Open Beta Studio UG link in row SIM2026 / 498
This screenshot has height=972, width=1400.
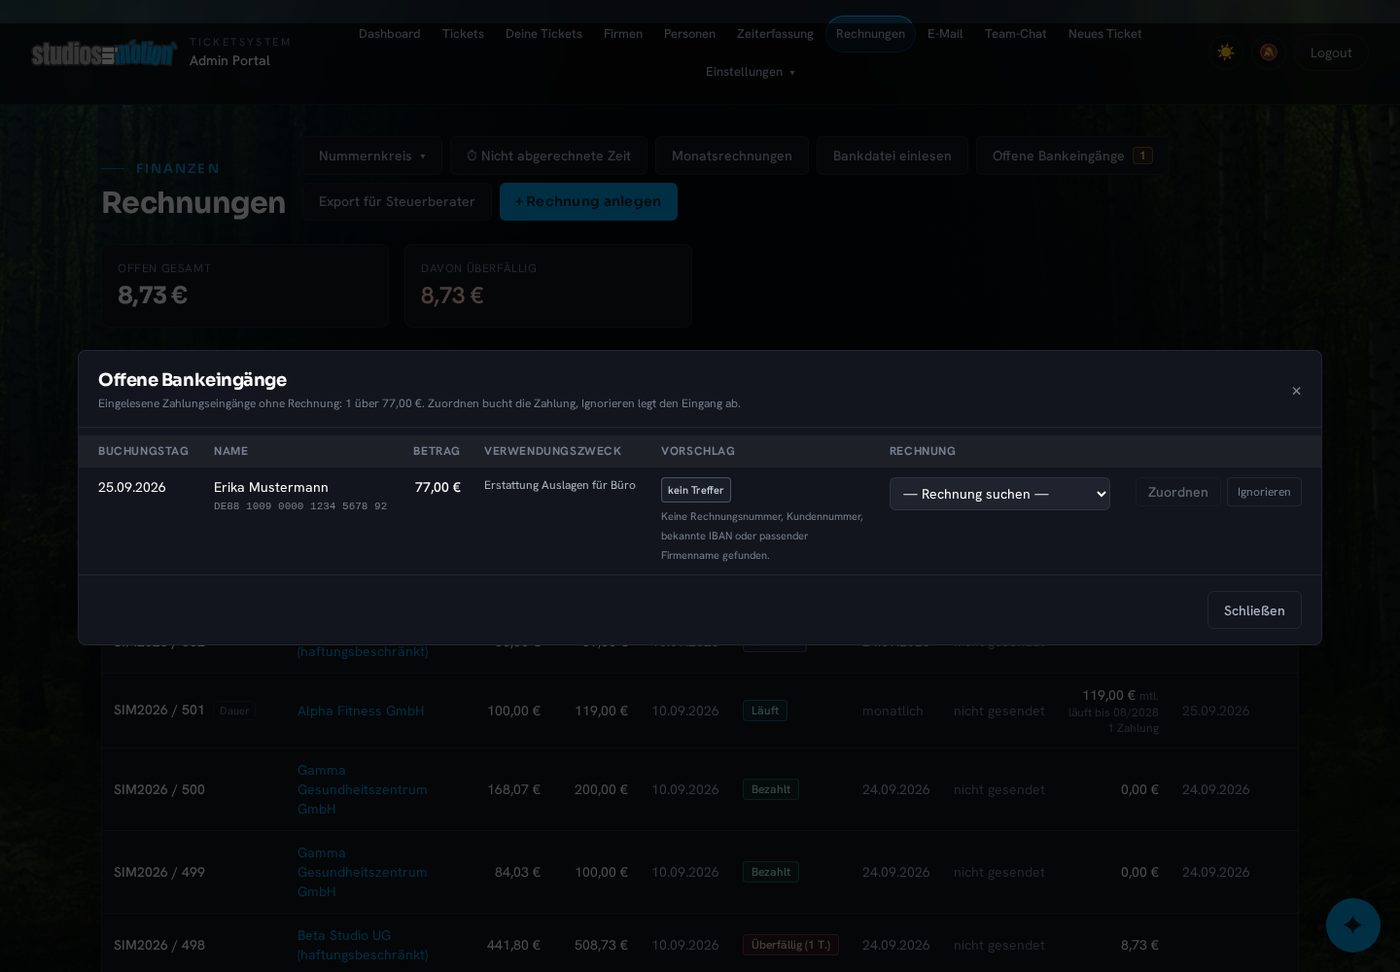click(x=362, y=945)
